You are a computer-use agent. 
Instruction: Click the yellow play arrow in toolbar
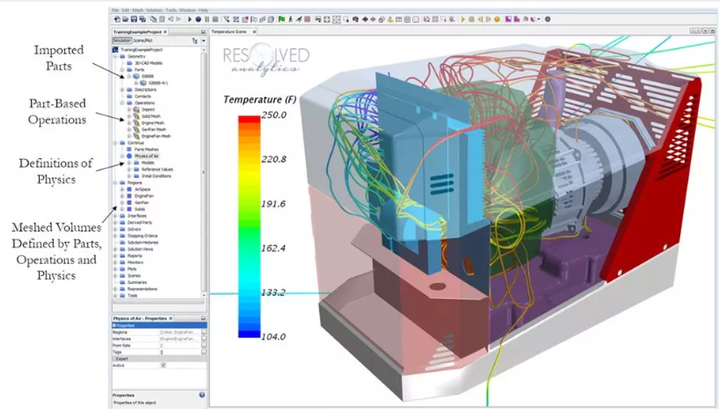click(x=463, y=19)
